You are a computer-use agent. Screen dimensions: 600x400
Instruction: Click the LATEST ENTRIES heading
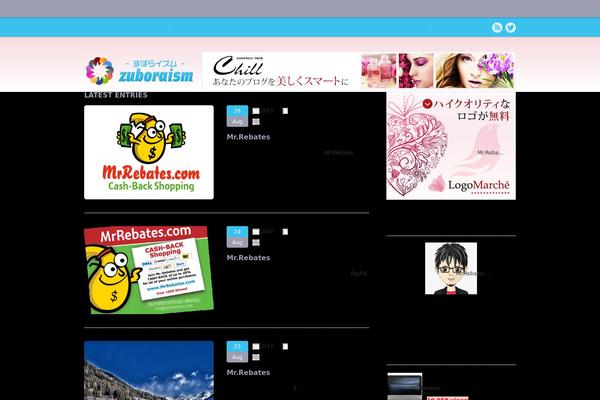(116, 95)
